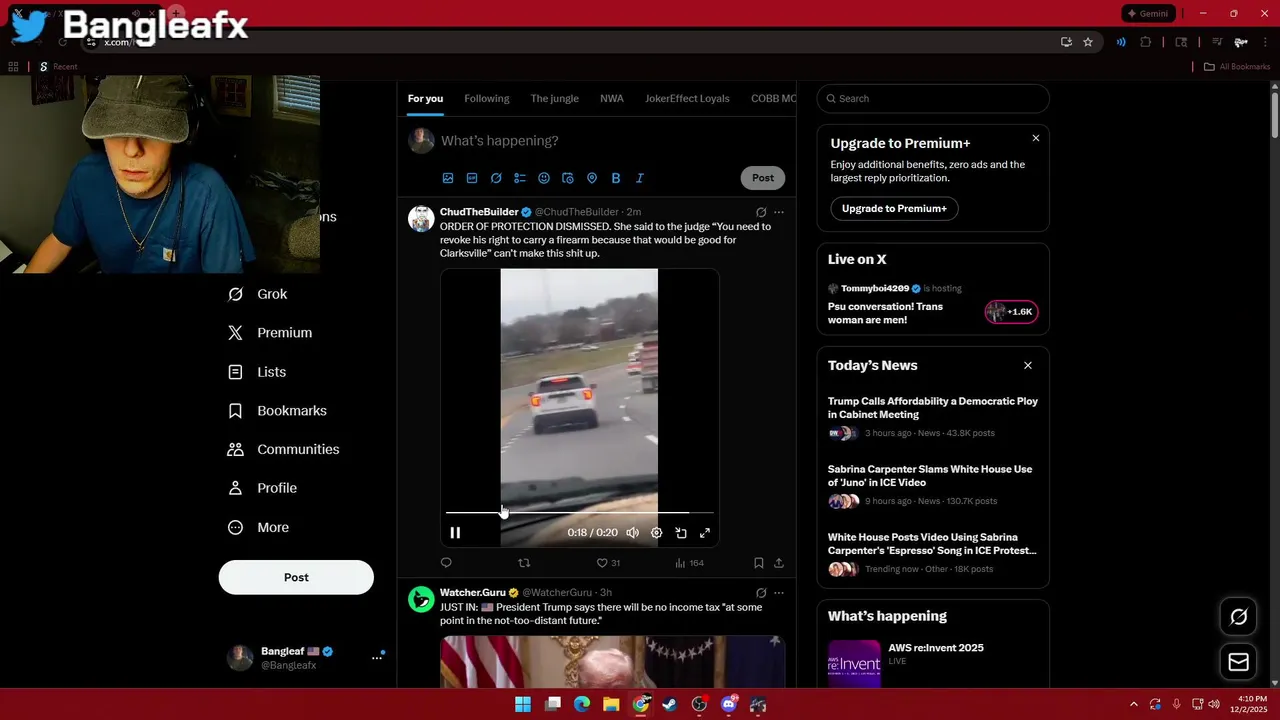Select the COBB MC tab
1280x720 pixels.
click(773, 99)
